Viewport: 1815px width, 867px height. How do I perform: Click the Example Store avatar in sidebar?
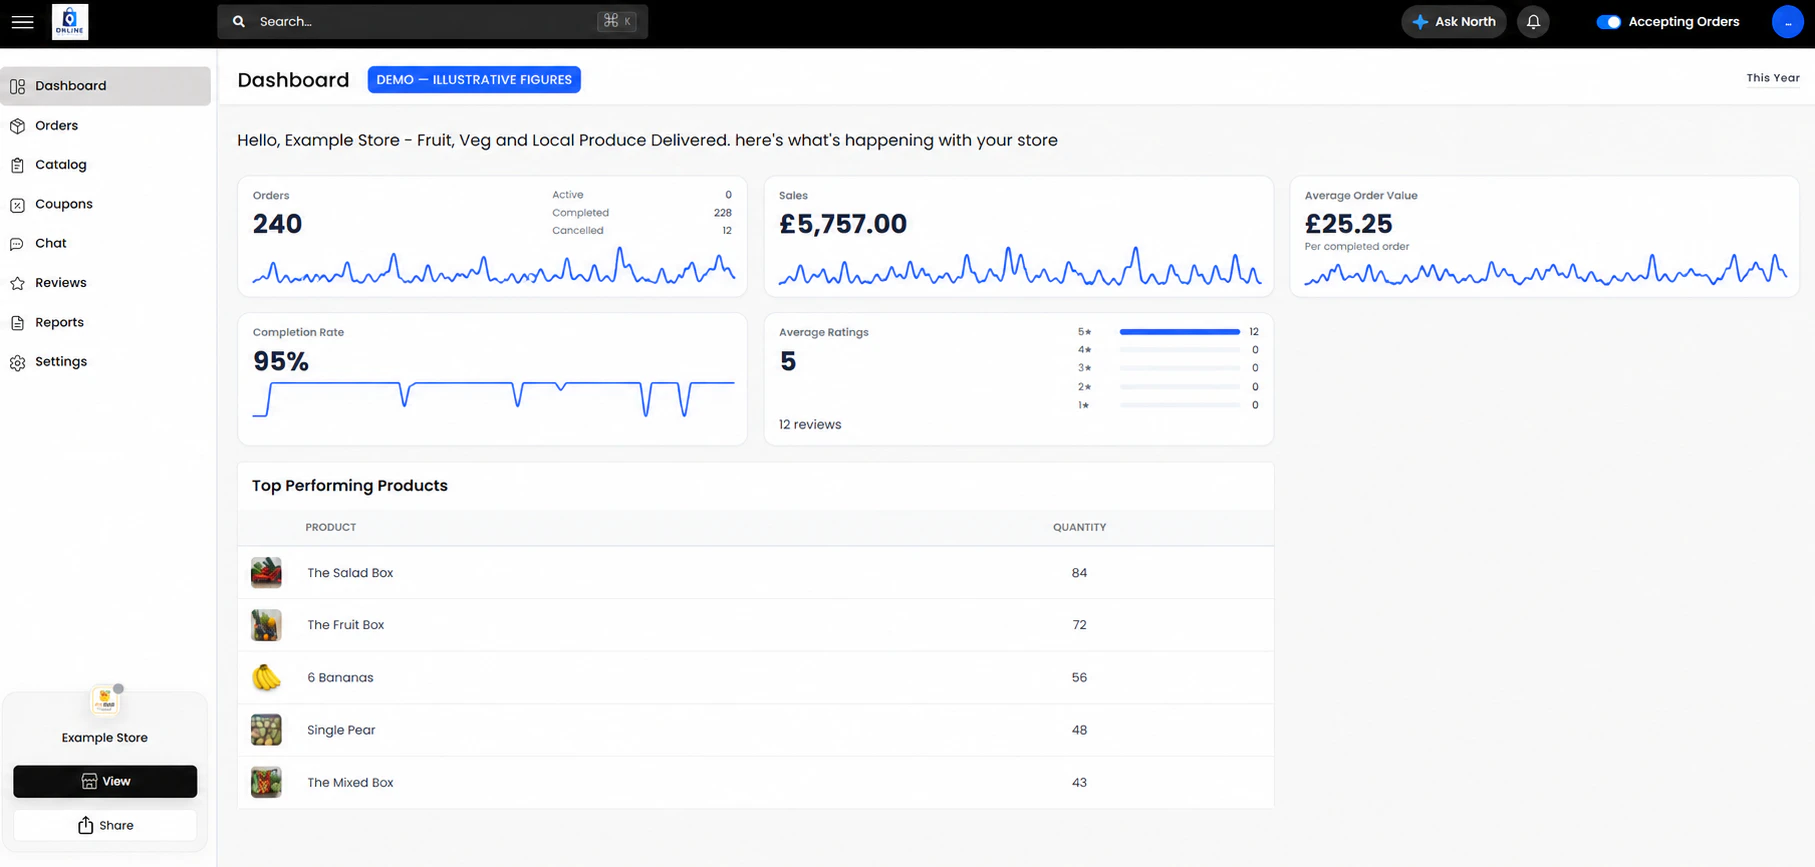(x=105, y=701)
